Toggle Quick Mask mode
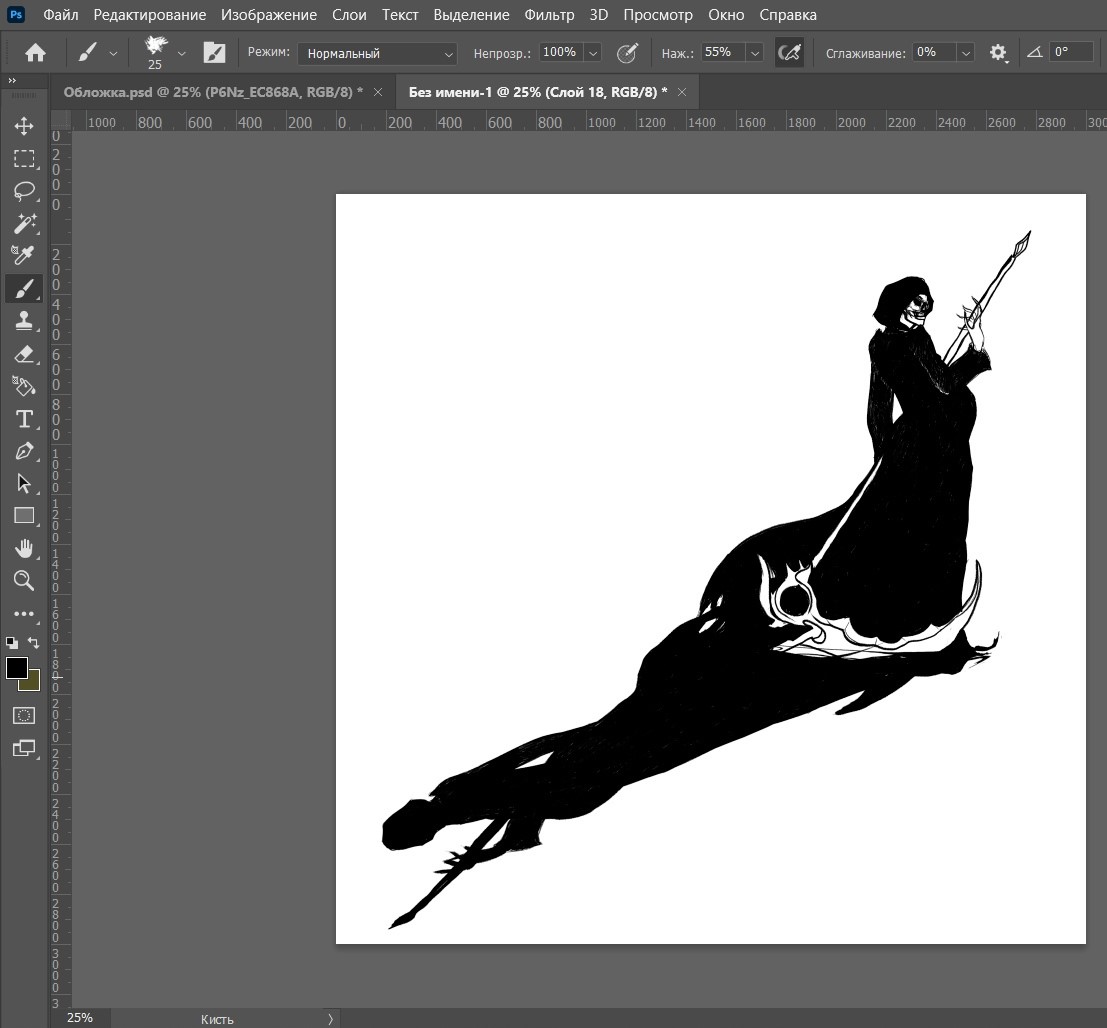The width and height of the screenshot is (1107, 1028). [24, 715]
